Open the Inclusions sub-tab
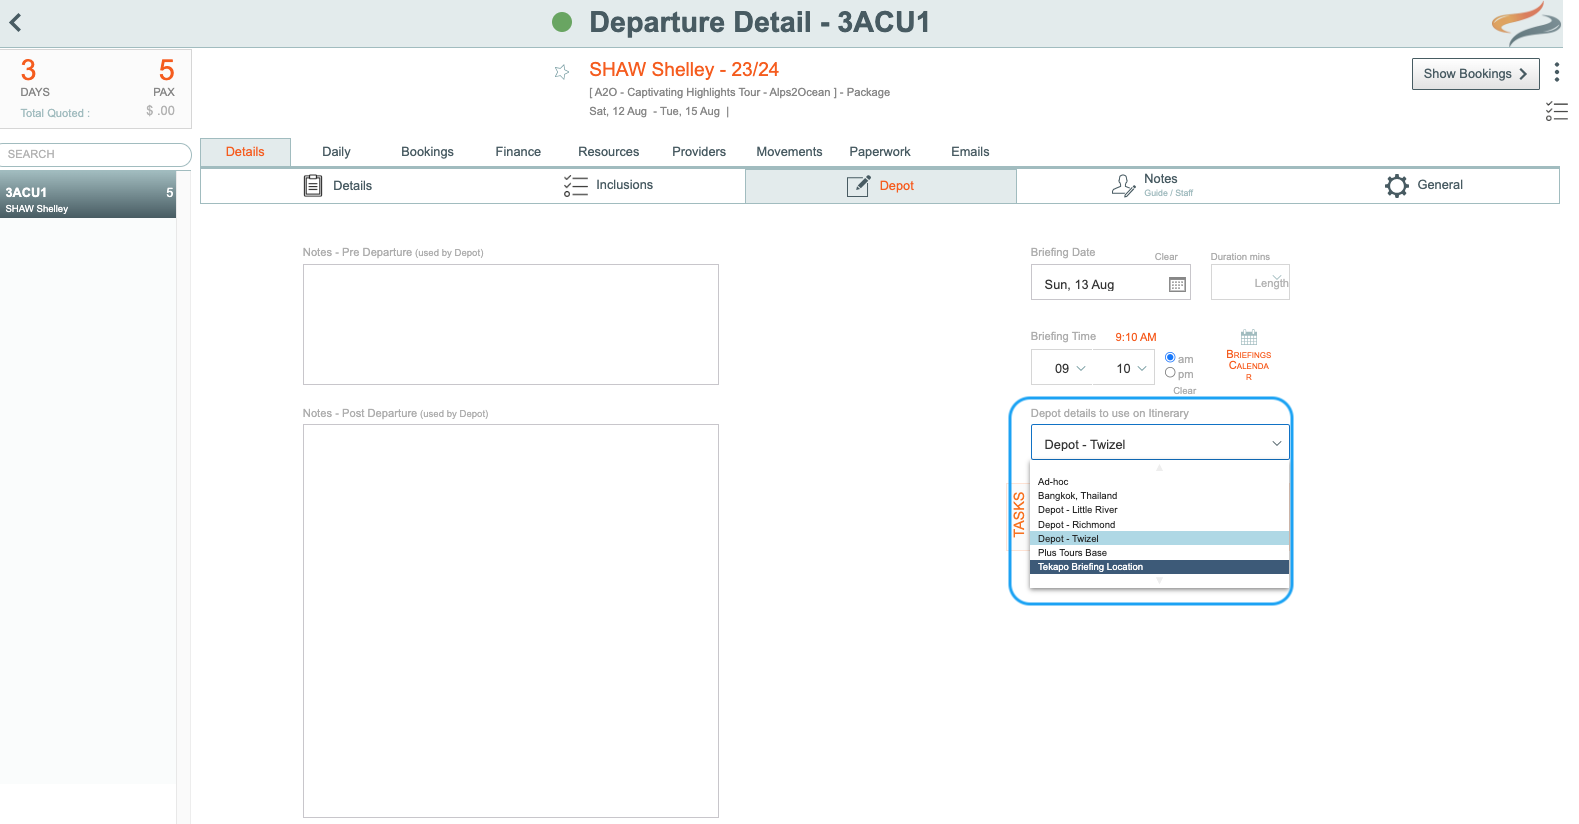The width and height of the screenshot is (1579, 824). point(608,185)
